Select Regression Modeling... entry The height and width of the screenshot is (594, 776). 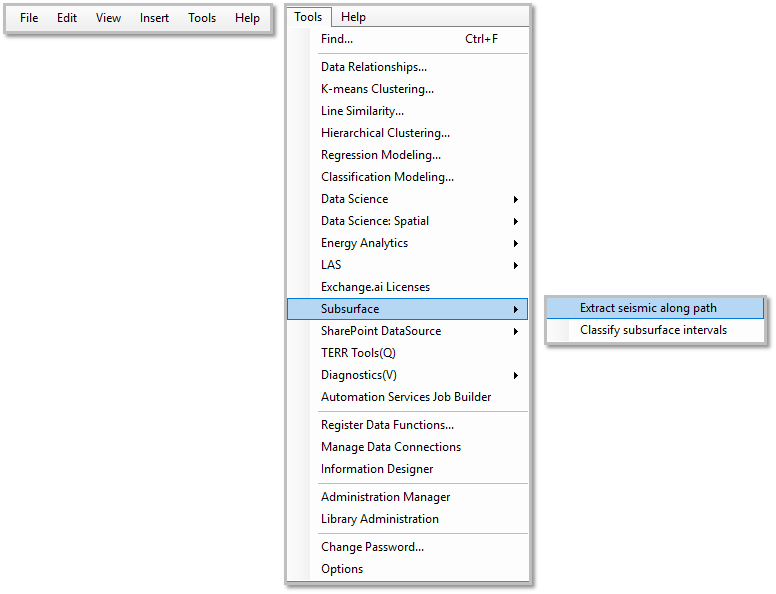408,155
